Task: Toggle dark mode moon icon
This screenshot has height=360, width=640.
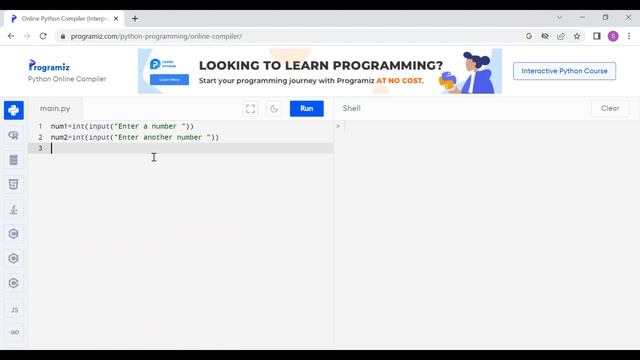Action: click(274, 109)
